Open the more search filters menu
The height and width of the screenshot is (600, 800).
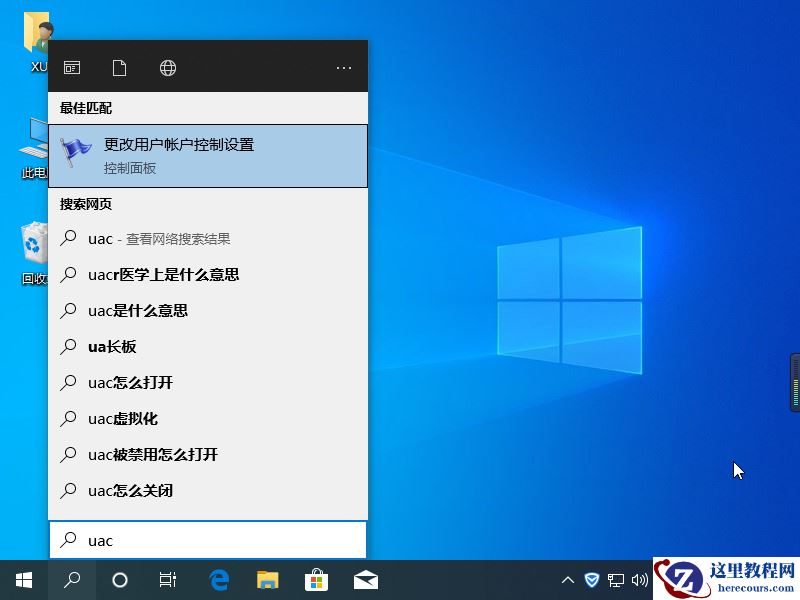344,67
